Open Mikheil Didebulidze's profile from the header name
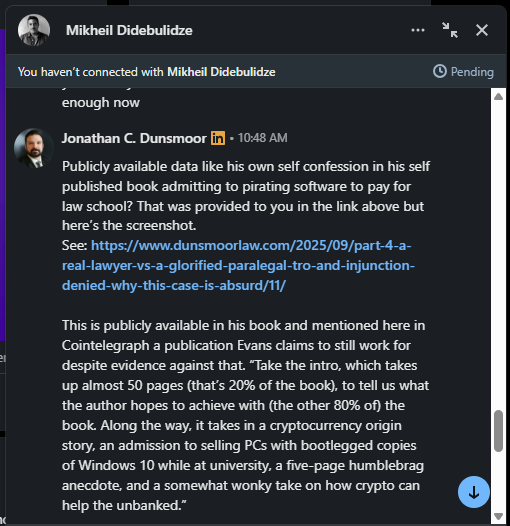Image resolution: width=510 pixels, height=526 pixels. pyautogui.click(x=129, y=31)
